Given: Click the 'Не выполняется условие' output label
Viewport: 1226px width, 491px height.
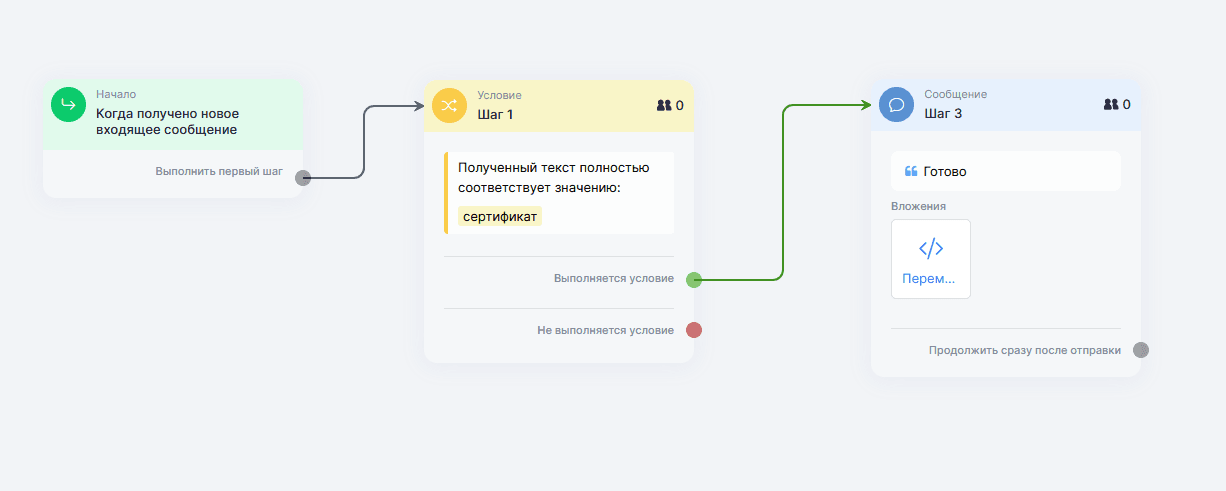Looking at the screenshot, I should pos(605,330).
